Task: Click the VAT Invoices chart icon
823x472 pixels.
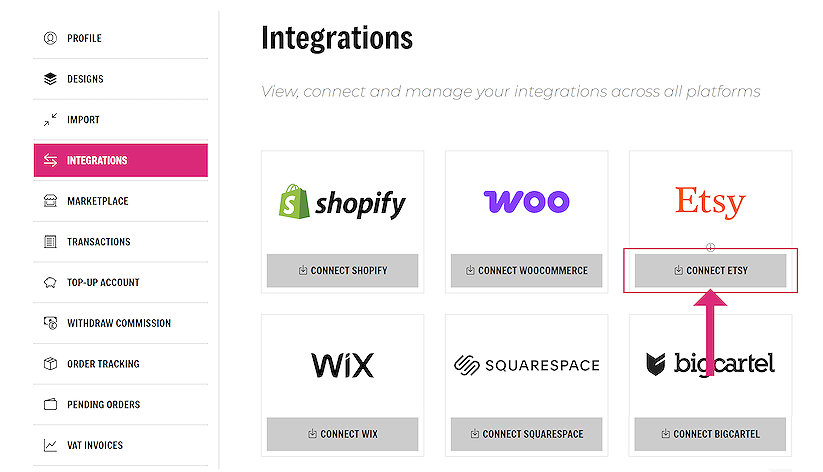Action: pyautogui.click(x=50, y=446)
